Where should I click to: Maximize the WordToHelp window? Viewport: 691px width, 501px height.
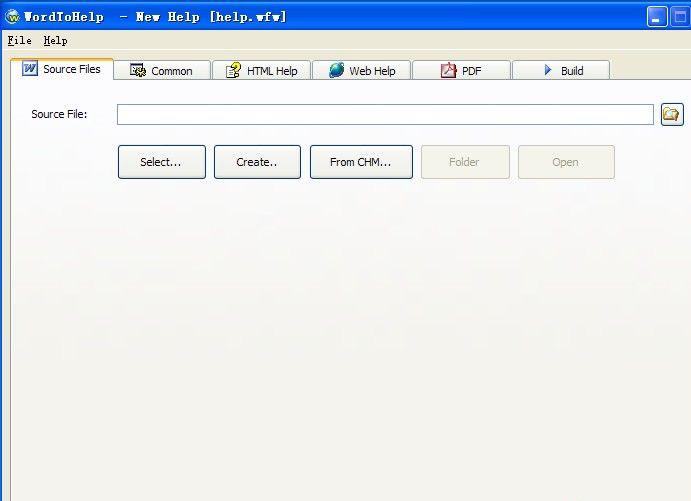coord(681,17)
